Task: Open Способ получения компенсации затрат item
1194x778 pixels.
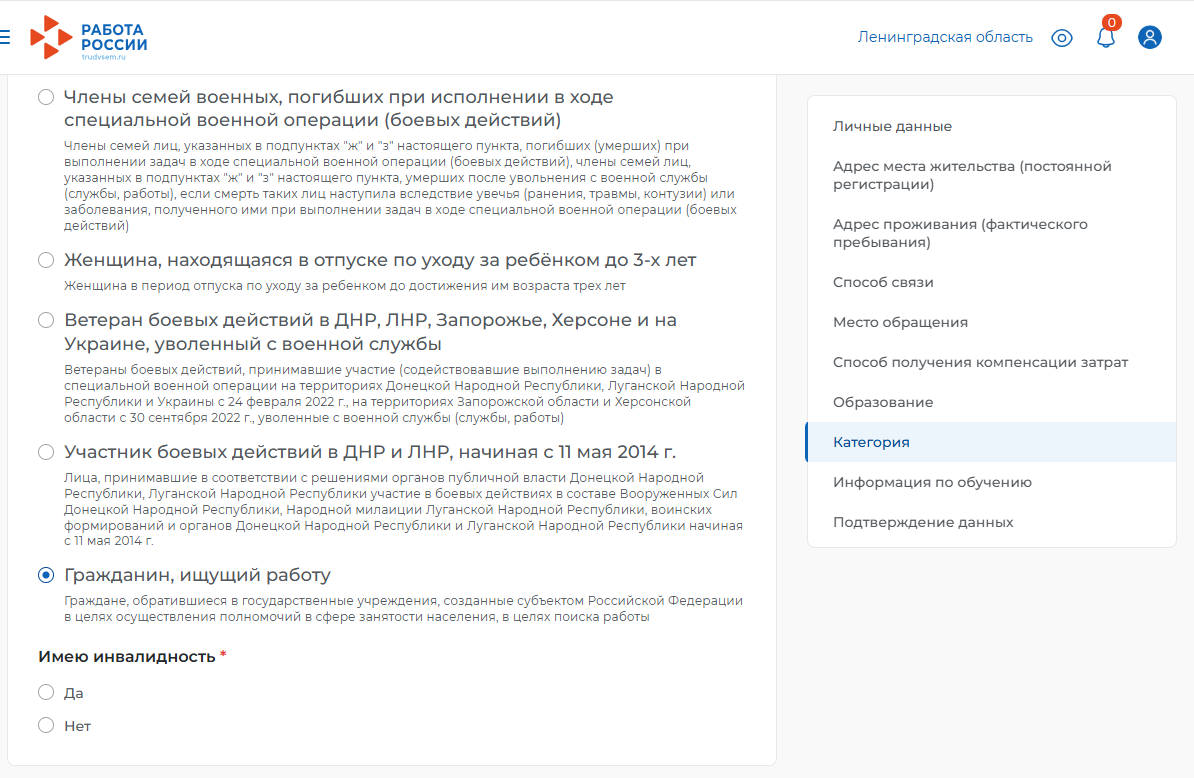Action: [980, 362]
